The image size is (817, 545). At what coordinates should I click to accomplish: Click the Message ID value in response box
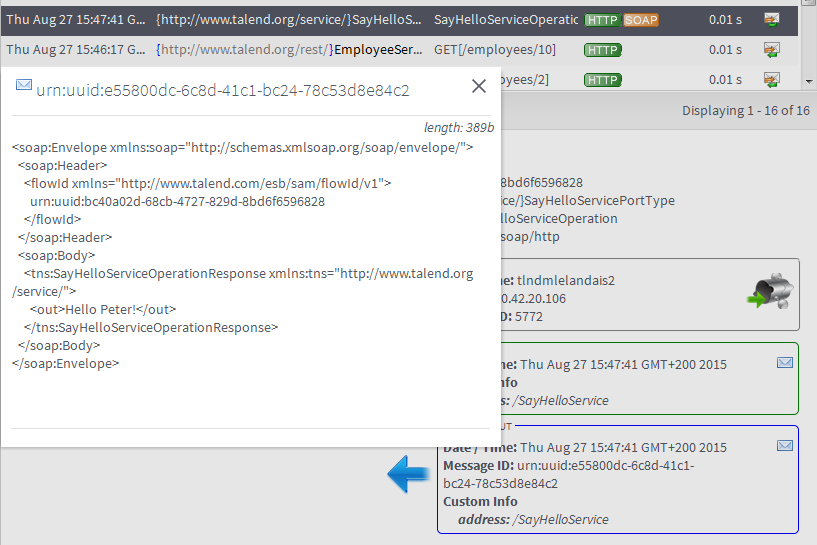point(568,475)
